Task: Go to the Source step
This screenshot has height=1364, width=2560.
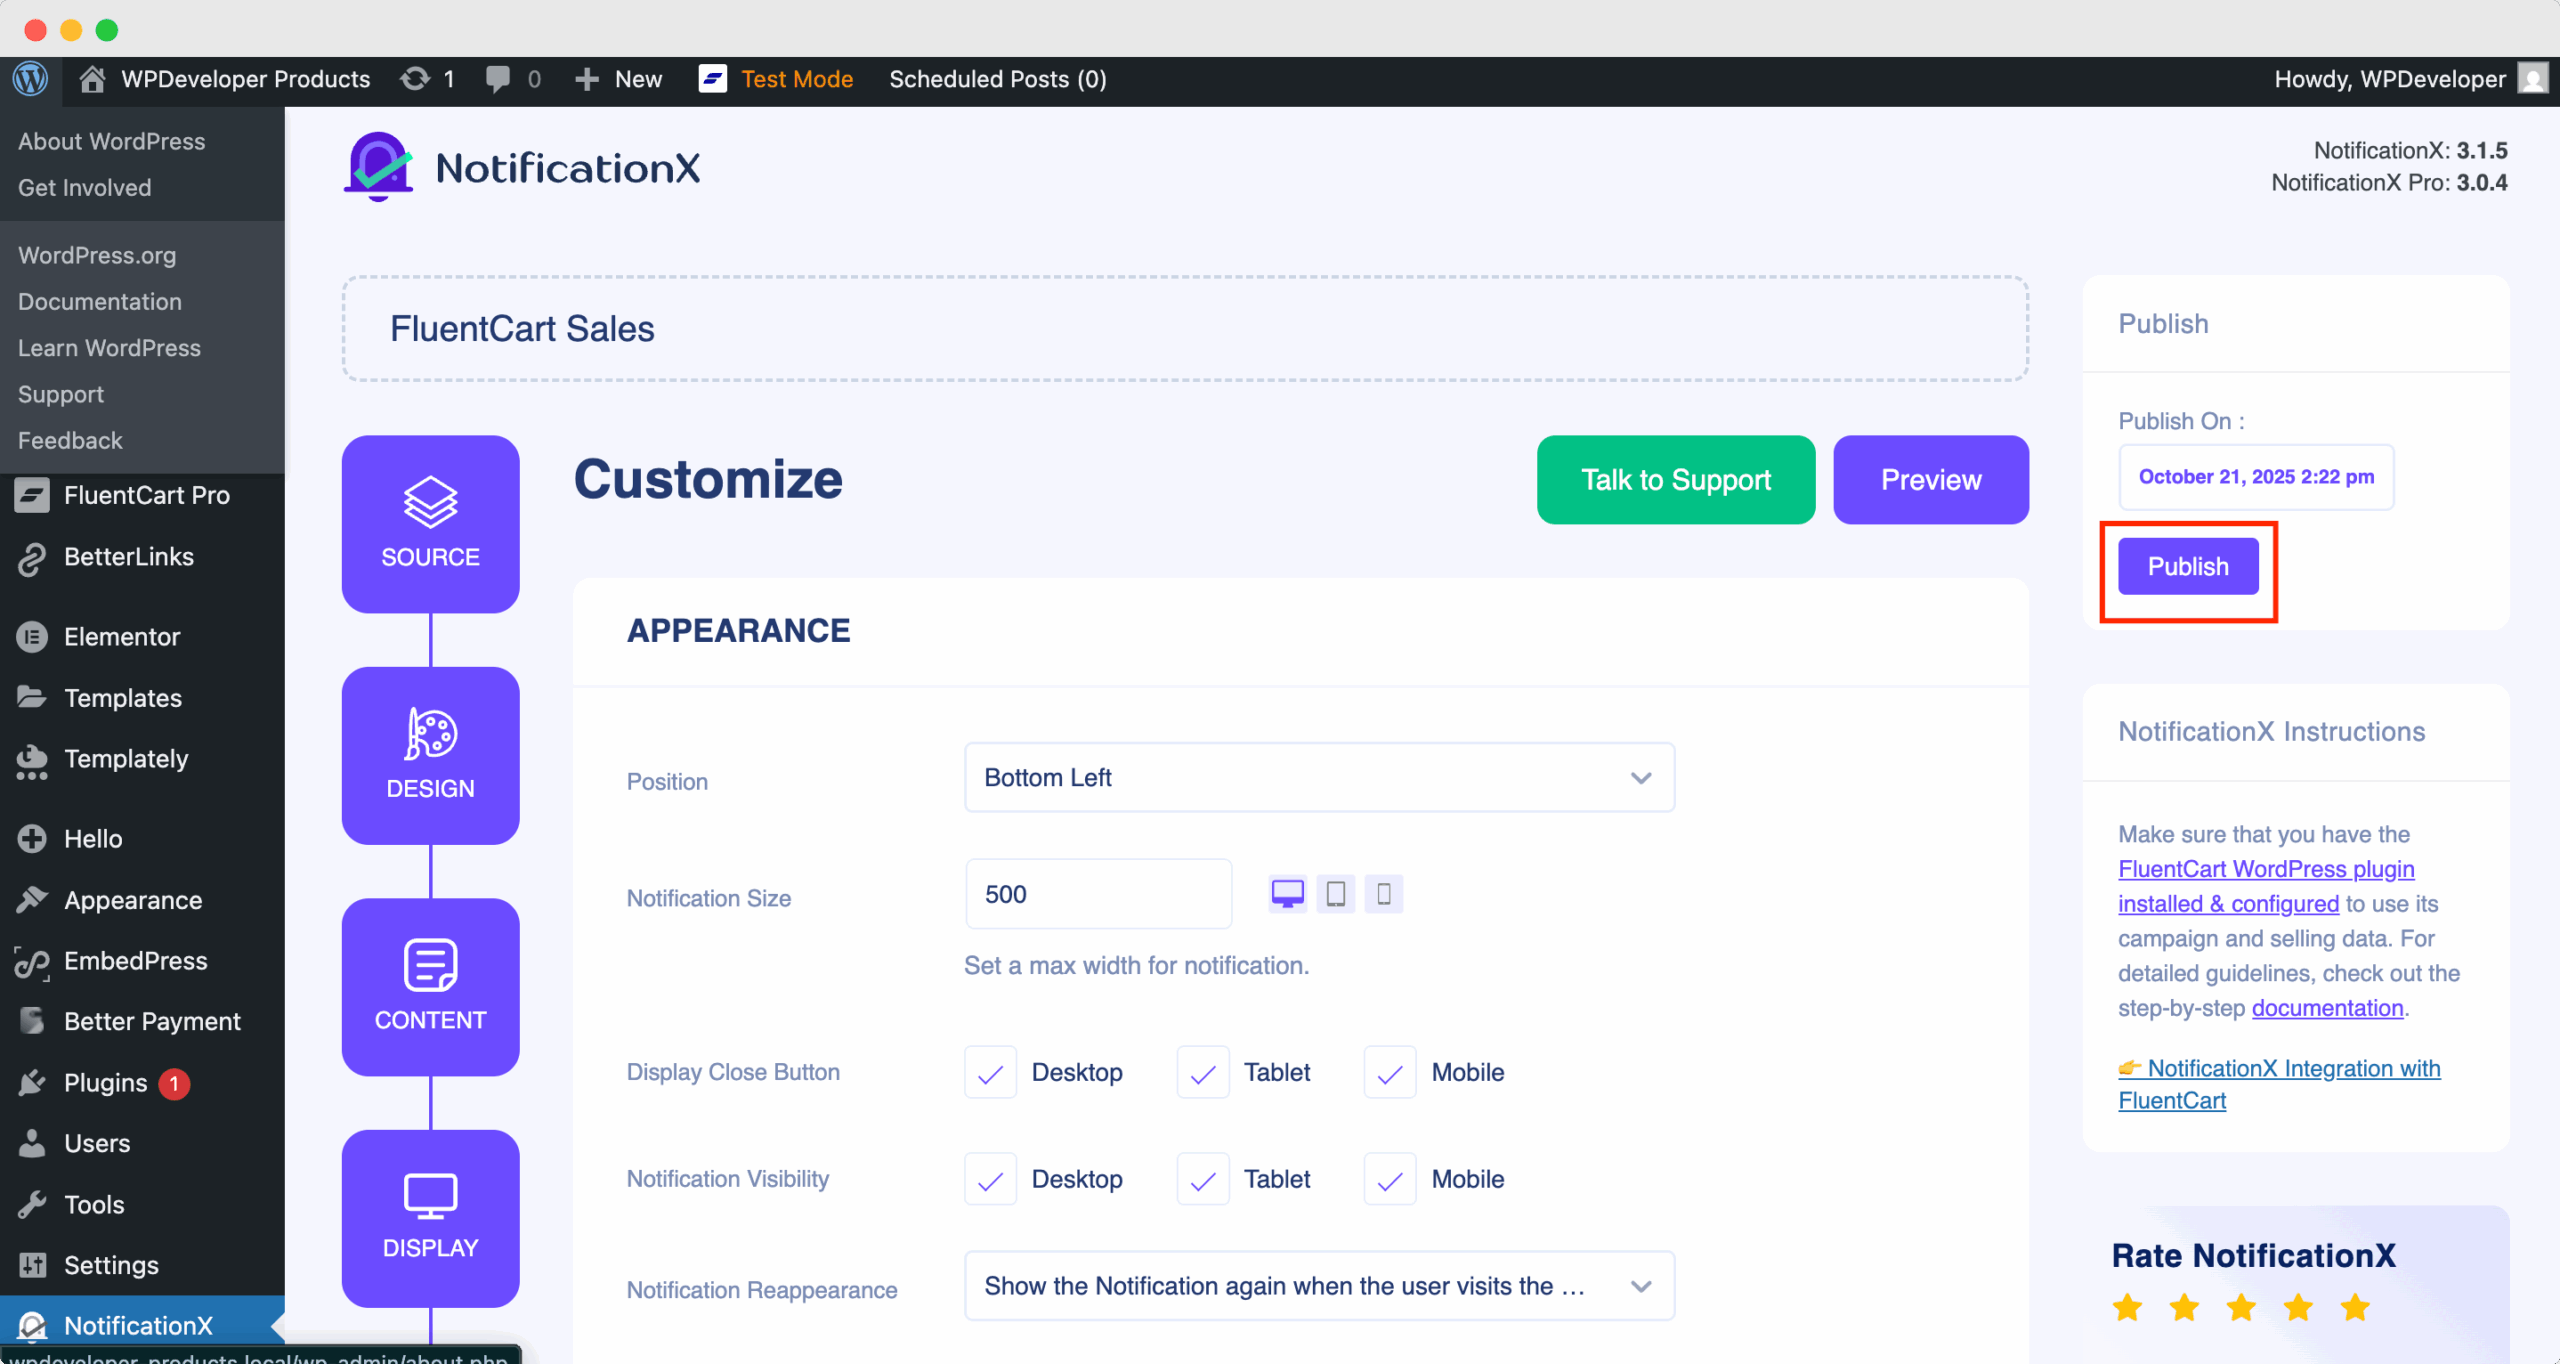Action: pyautogui.click(x=430, y=524)
